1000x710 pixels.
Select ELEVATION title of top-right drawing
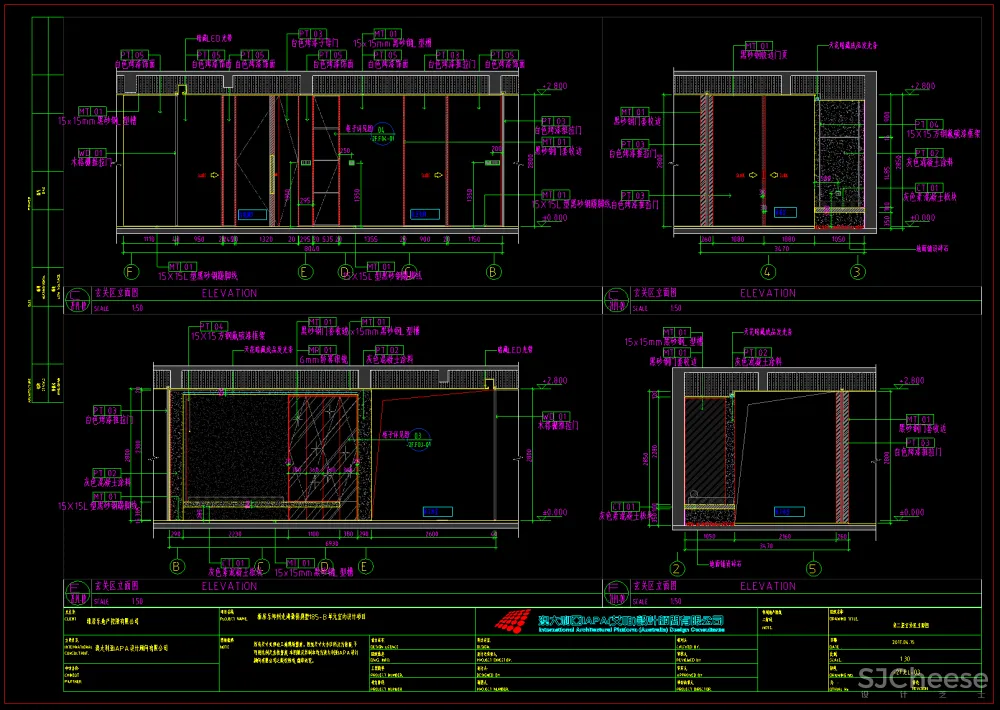(x=768, y=293)
